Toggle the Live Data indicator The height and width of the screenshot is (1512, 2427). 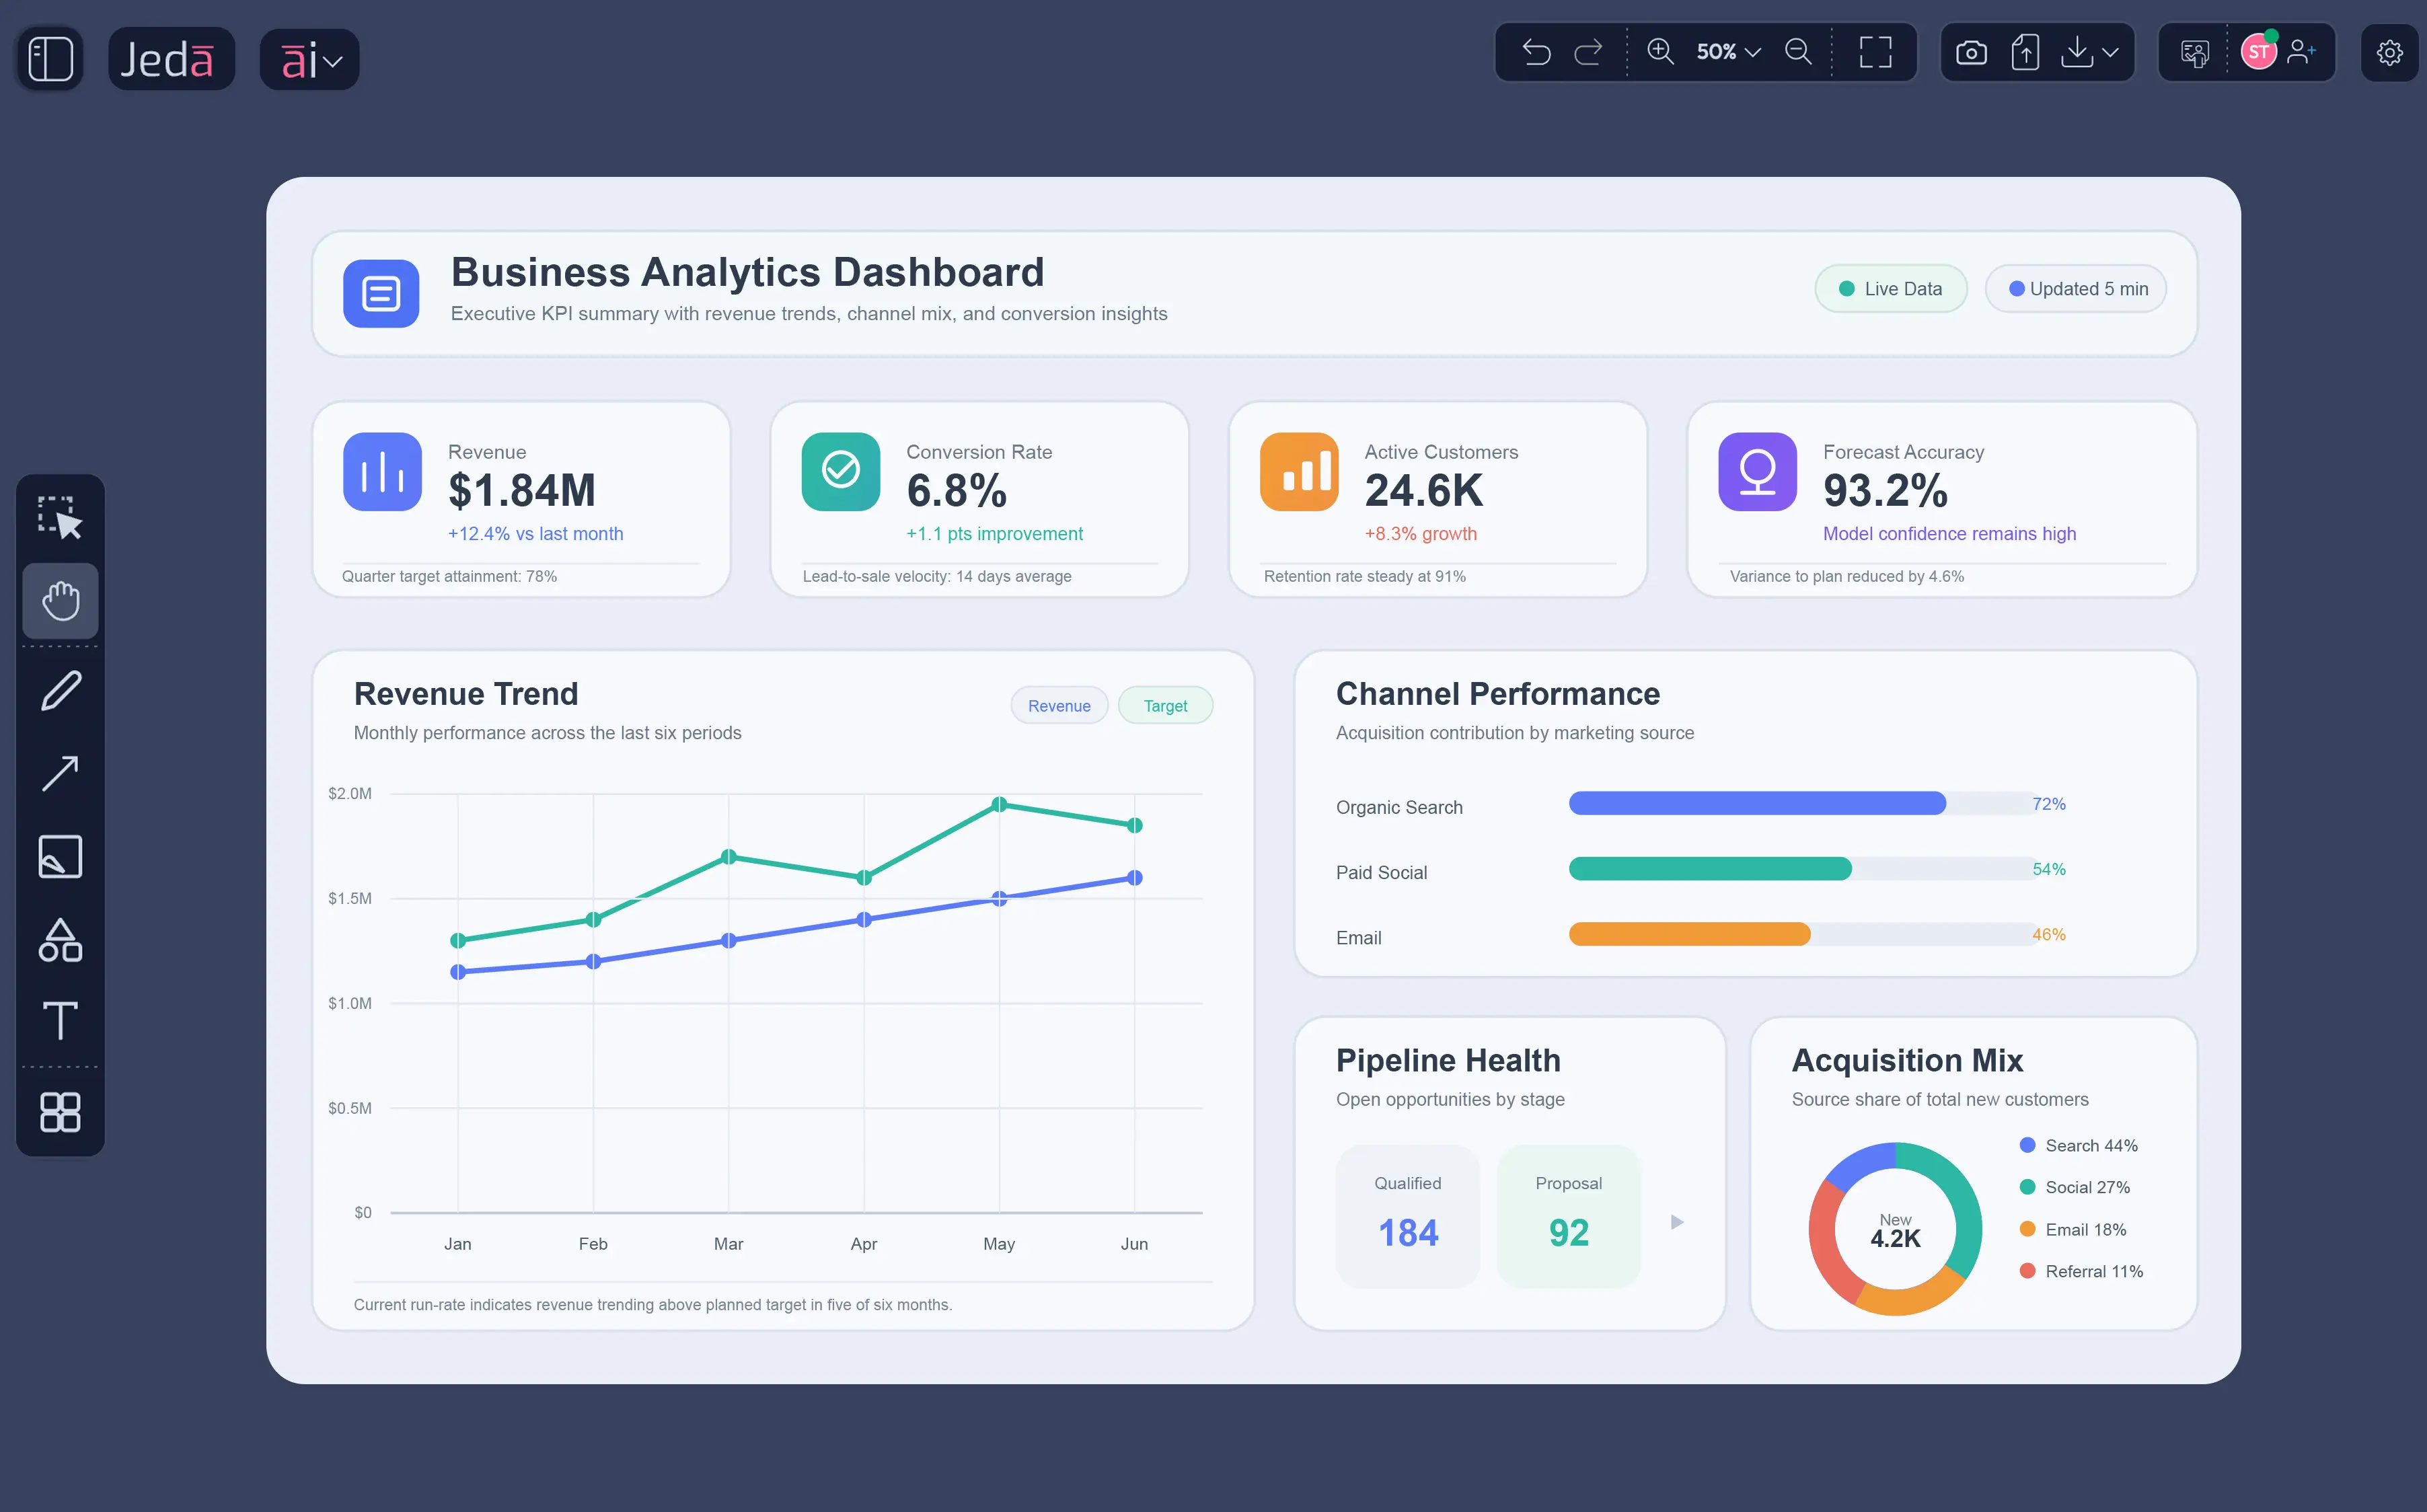1890,288
